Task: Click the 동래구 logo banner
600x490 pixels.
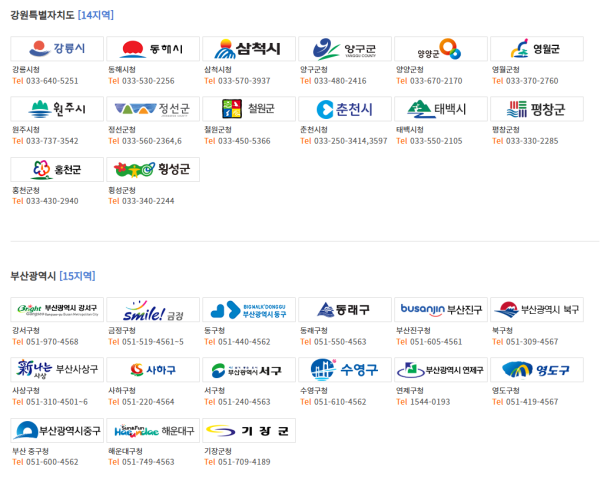Action: tap(345, 310)
